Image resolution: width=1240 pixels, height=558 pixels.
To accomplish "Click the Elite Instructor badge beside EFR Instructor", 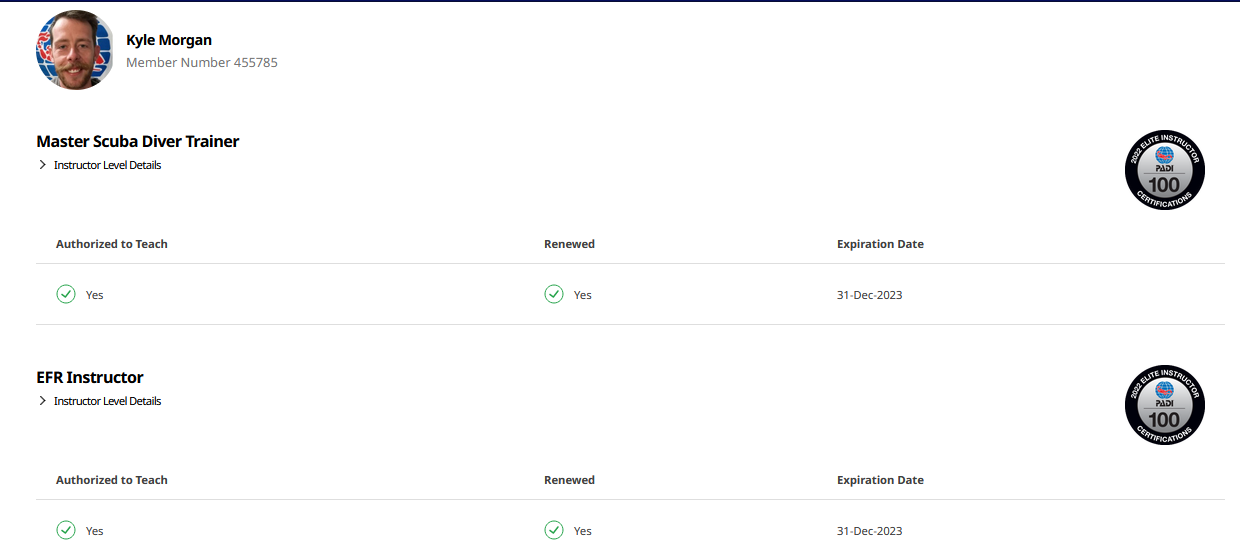I will click(1164, 405).
